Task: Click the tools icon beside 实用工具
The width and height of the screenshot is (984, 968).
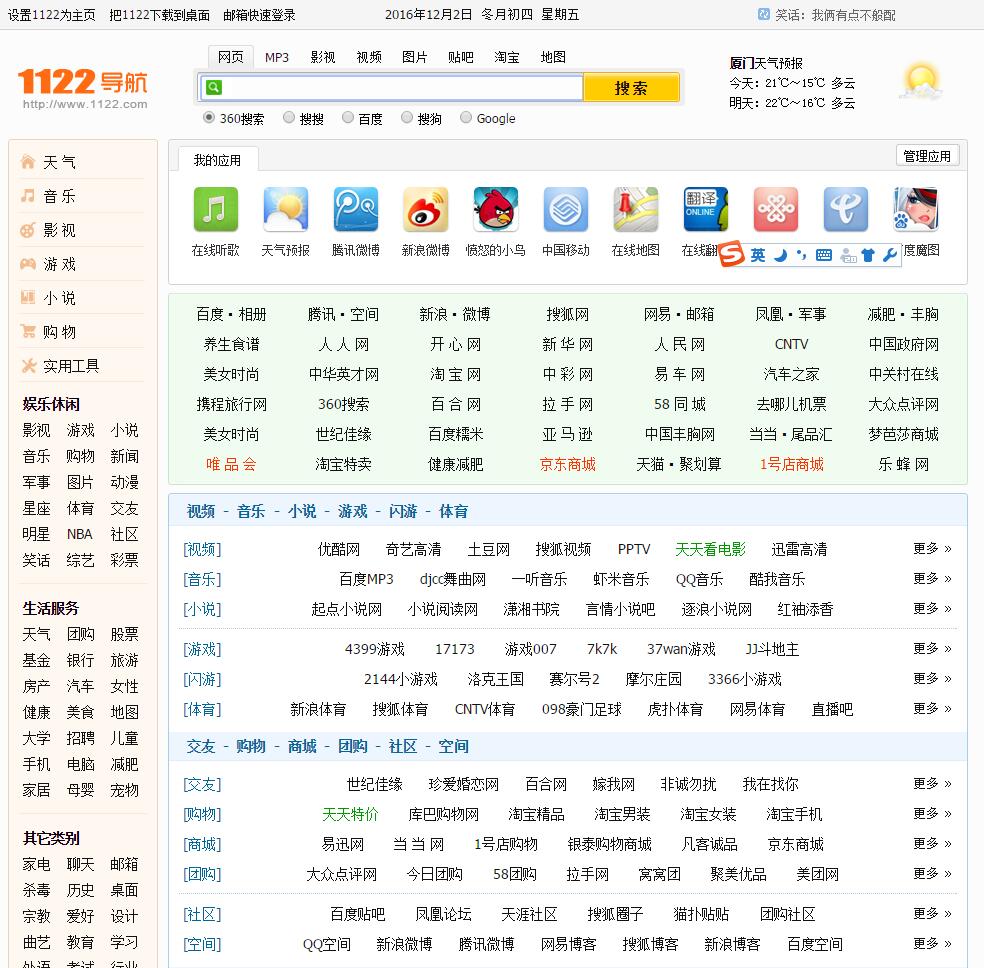Action: click(28, 365)
